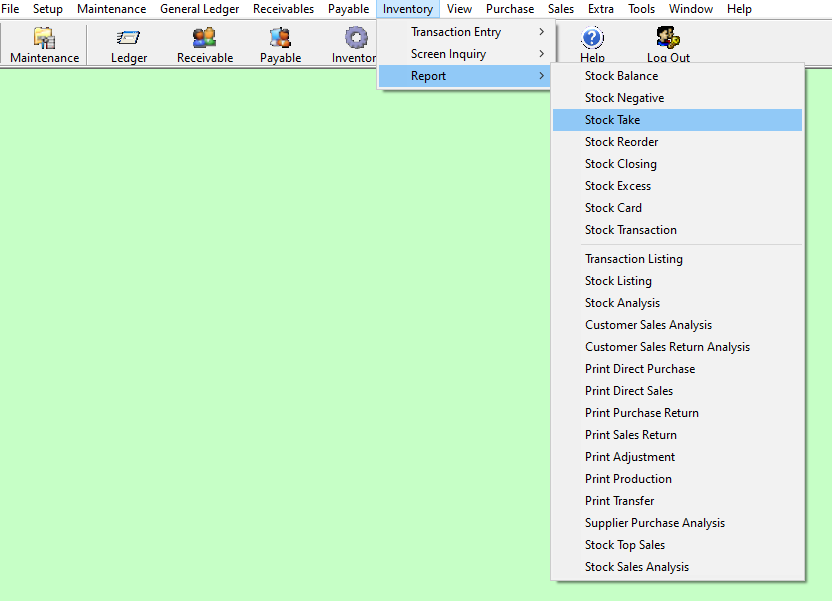
Task: Open the Purchase menu
Action: [510, 9]
